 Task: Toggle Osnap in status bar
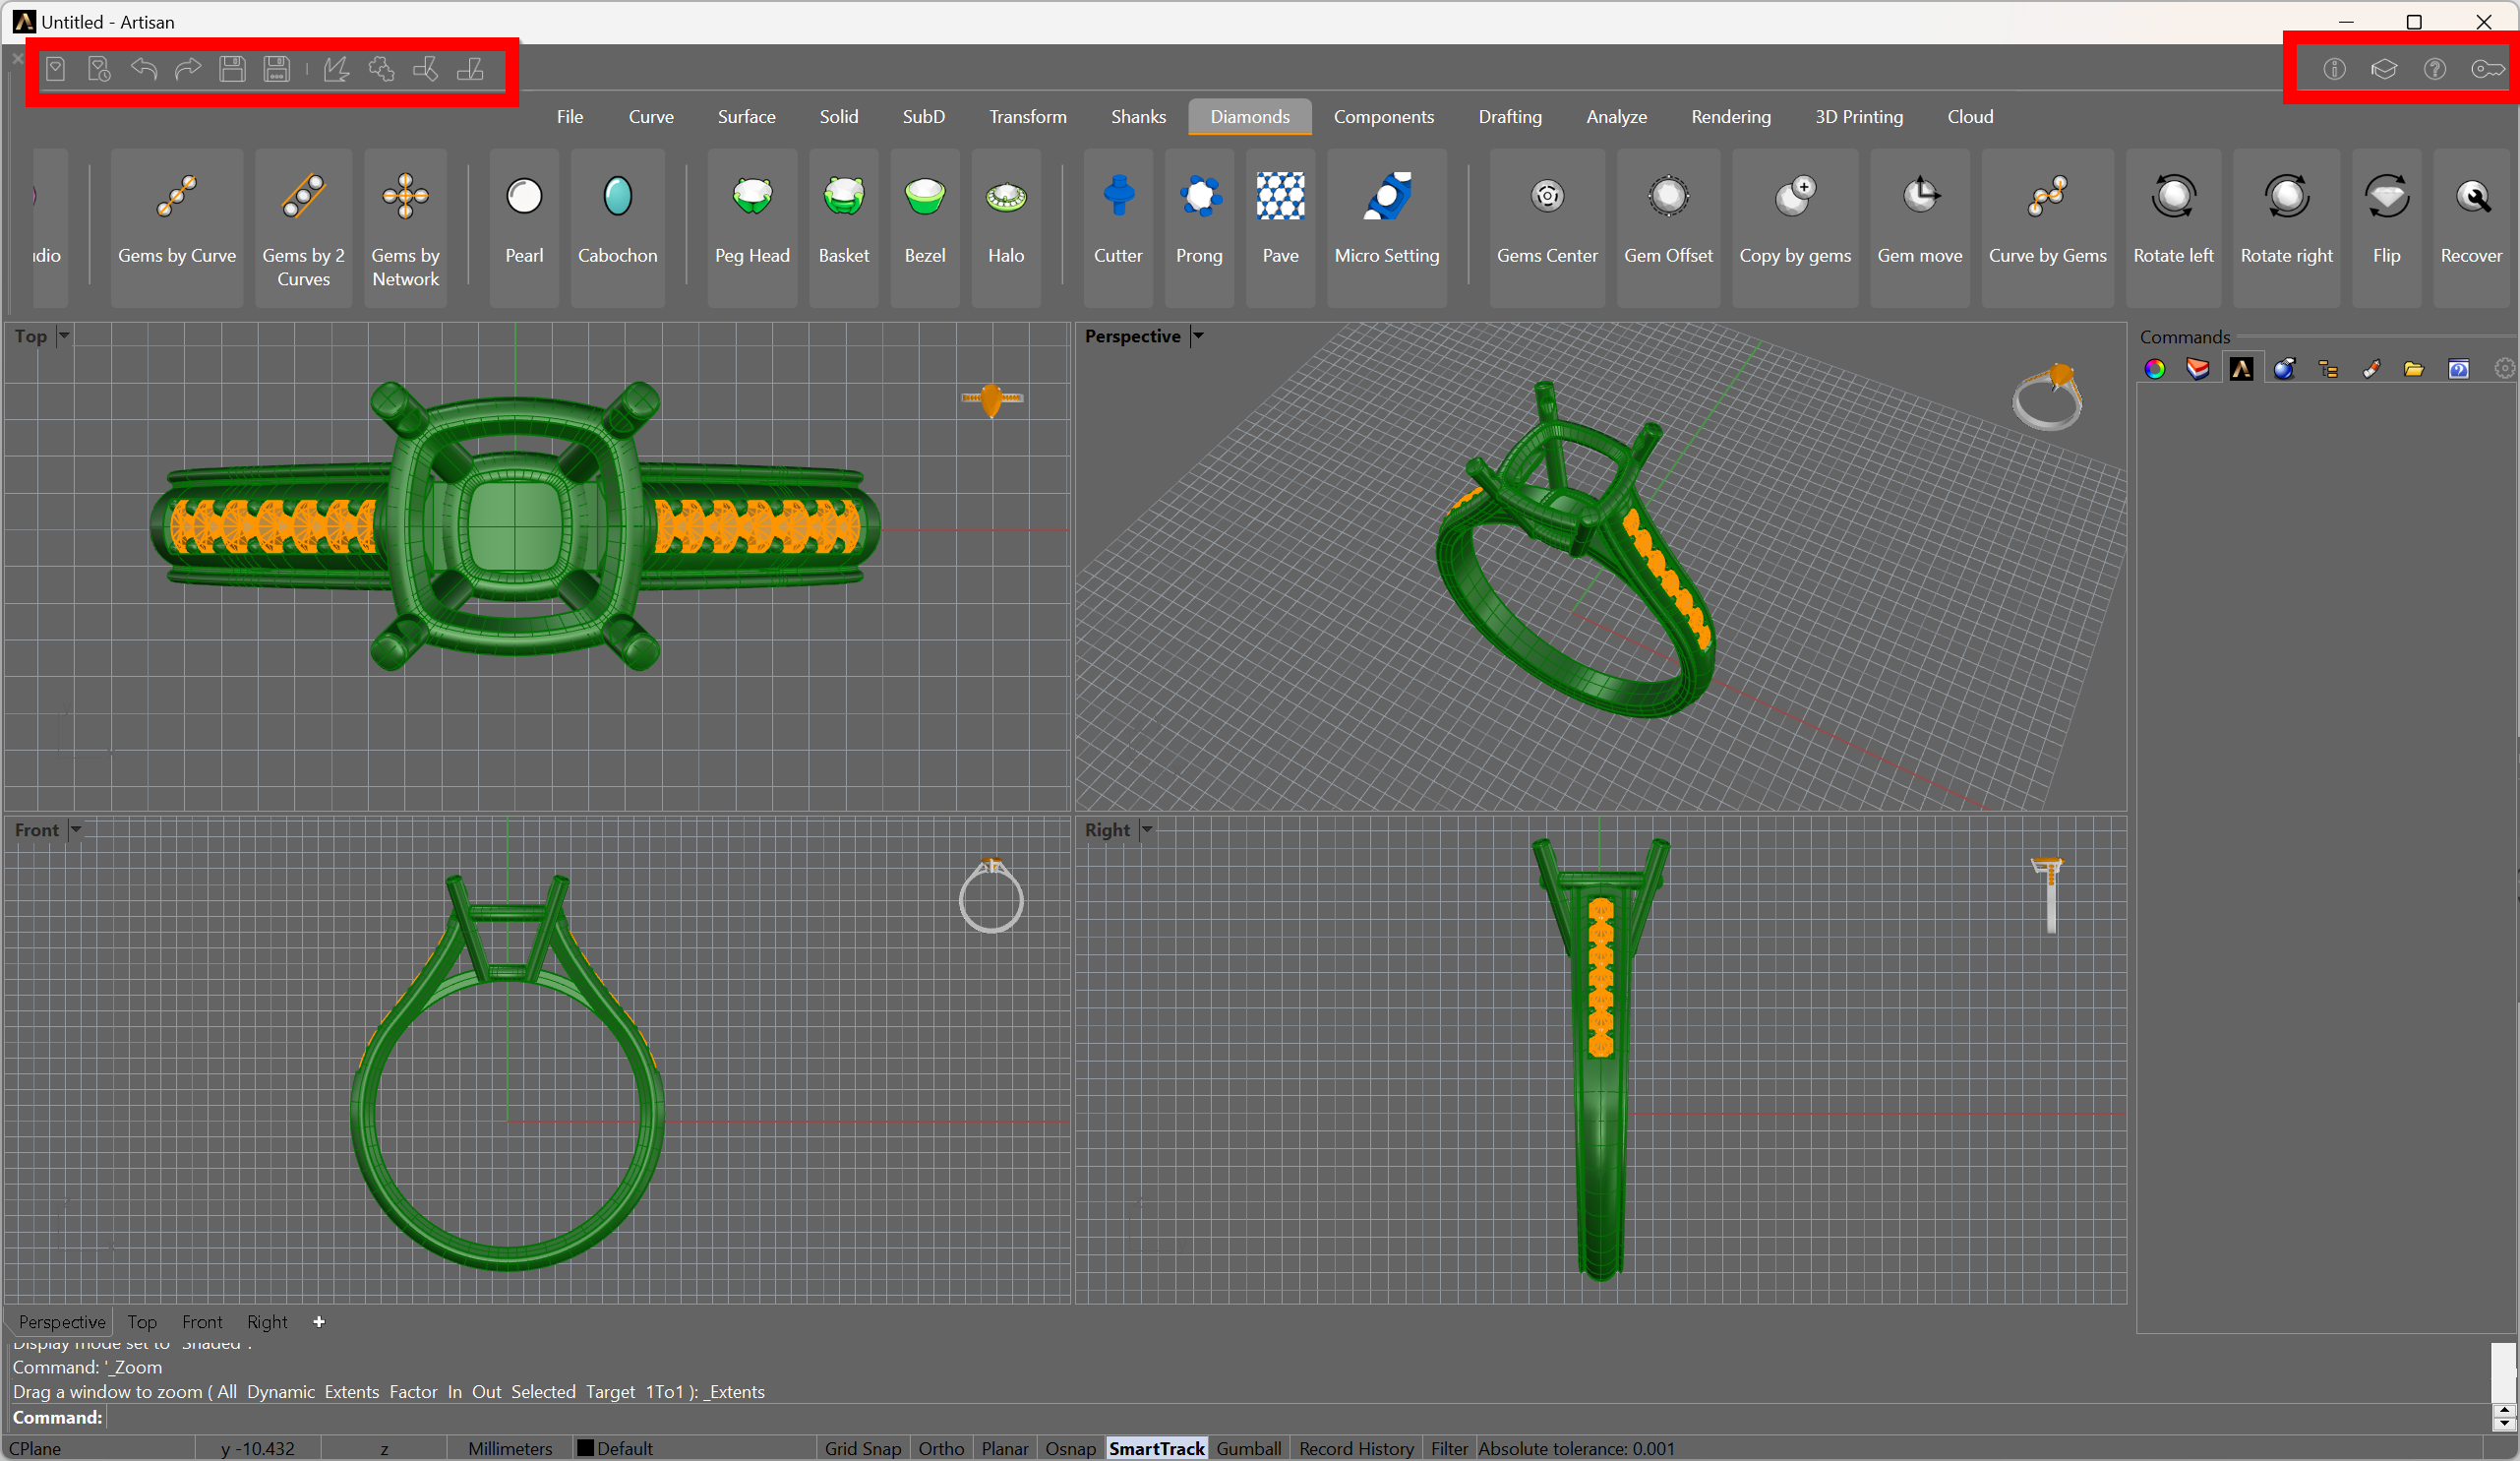(1070, 1448)
